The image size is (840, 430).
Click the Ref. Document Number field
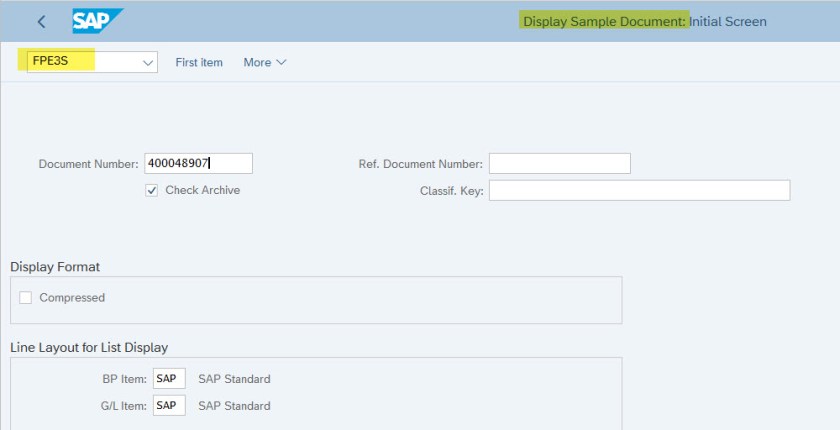click(x=560, y=163)
